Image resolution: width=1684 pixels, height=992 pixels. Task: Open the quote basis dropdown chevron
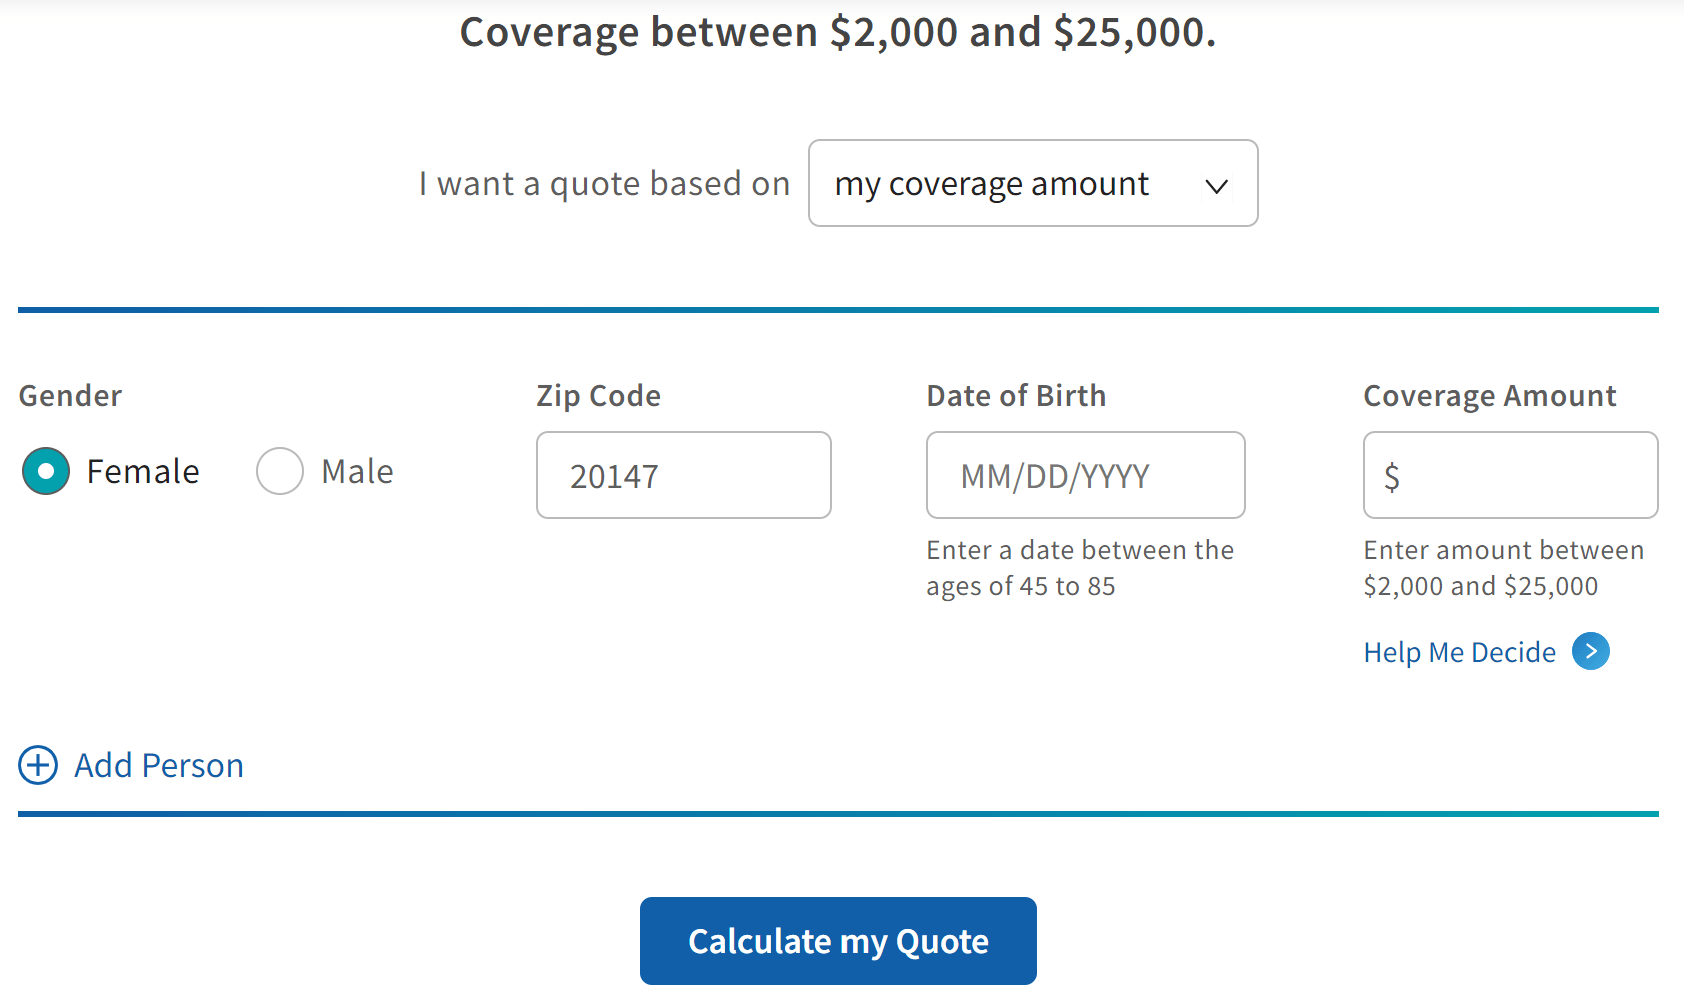tap(1216, 185)
